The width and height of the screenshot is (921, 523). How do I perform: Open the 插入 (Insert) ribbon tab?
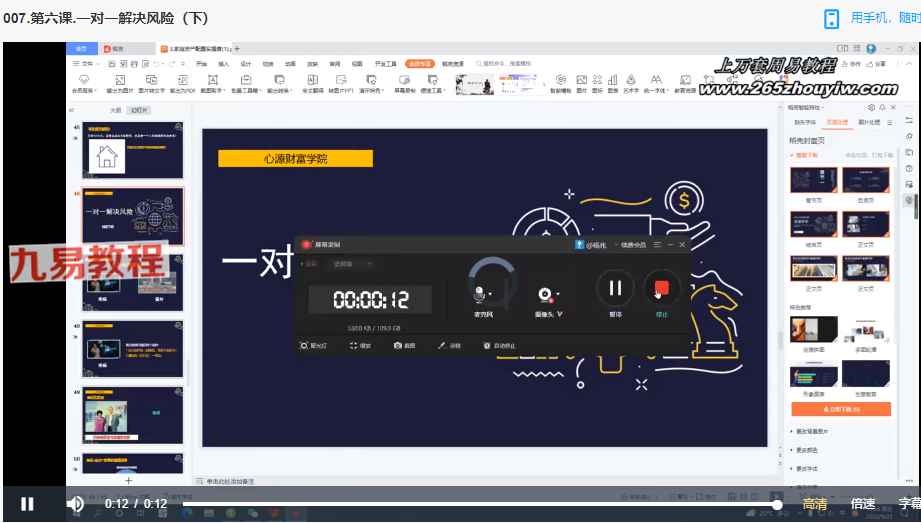point(224,63)
